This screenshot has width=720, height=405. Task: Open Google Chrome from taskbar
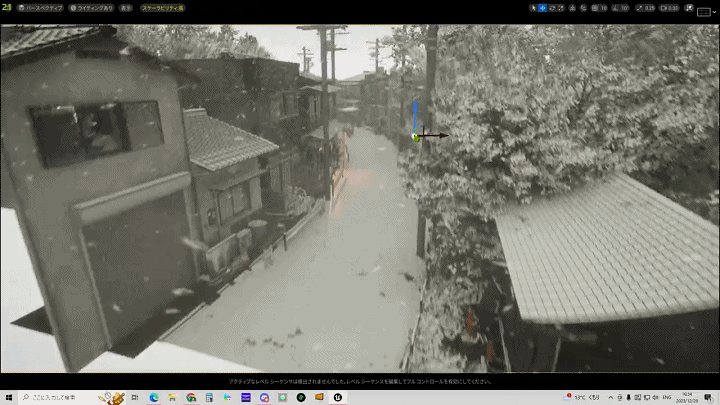click(x=191, y=397)
